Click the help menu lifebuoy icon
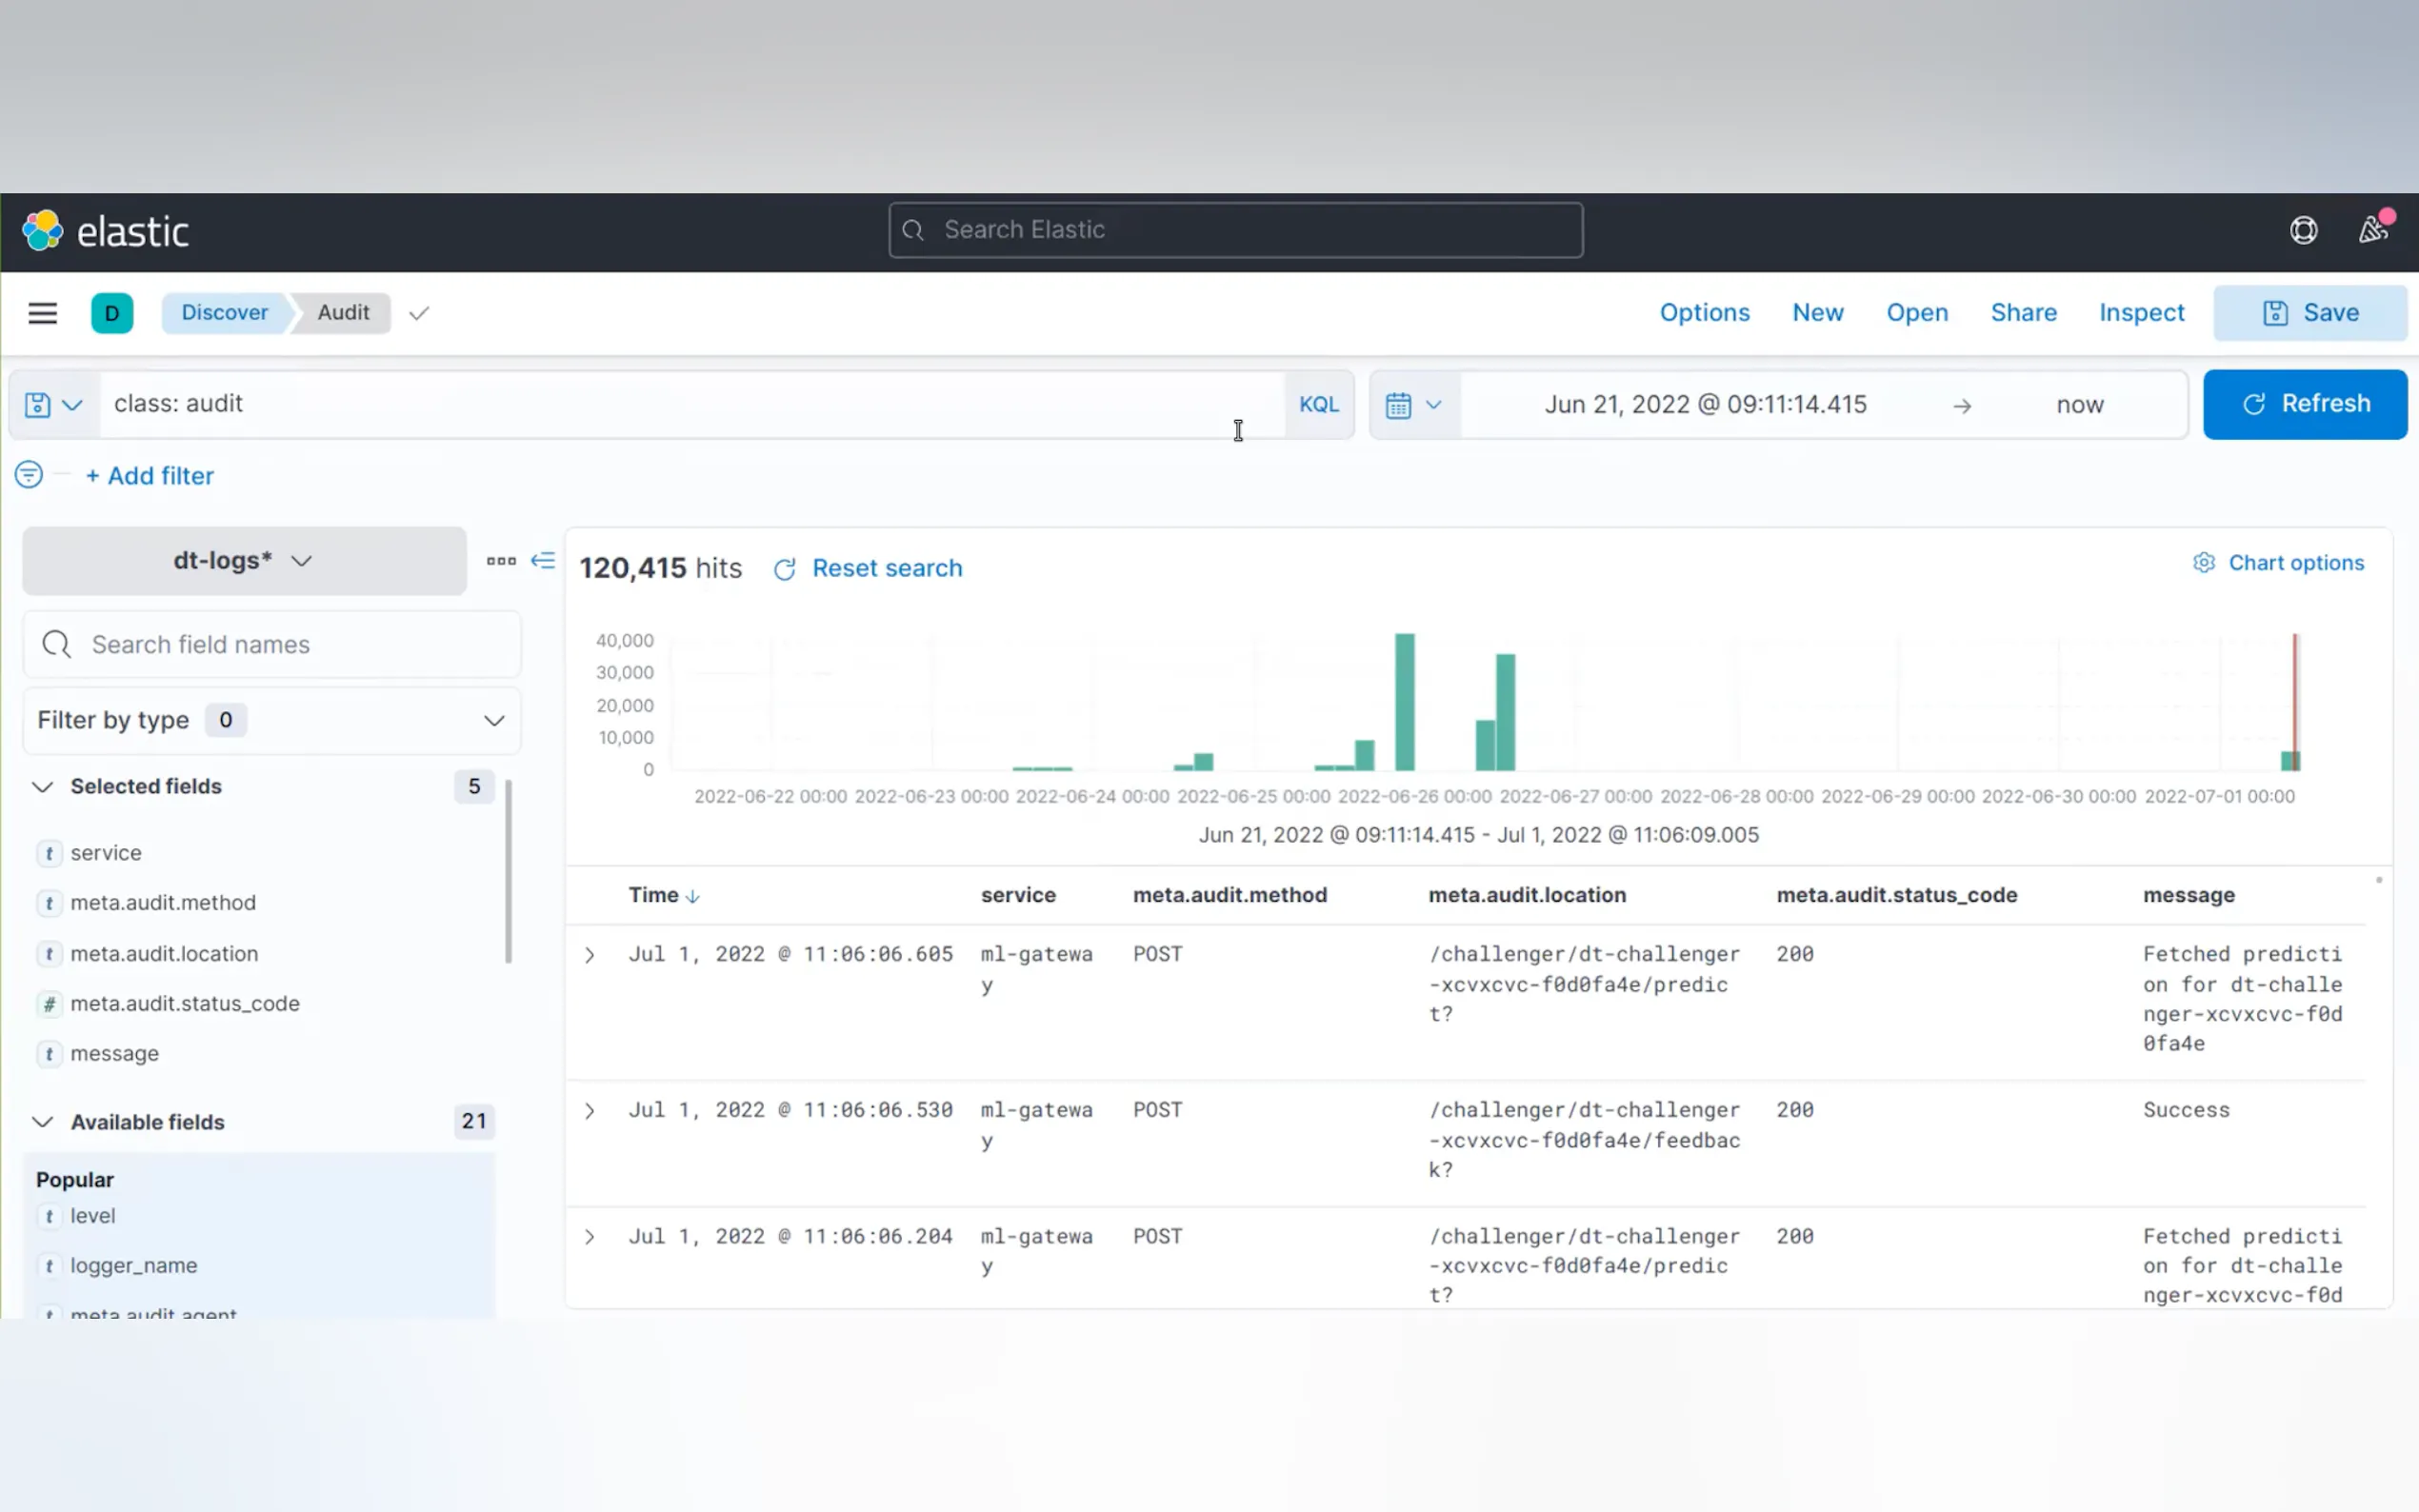 coord(2303,230)
